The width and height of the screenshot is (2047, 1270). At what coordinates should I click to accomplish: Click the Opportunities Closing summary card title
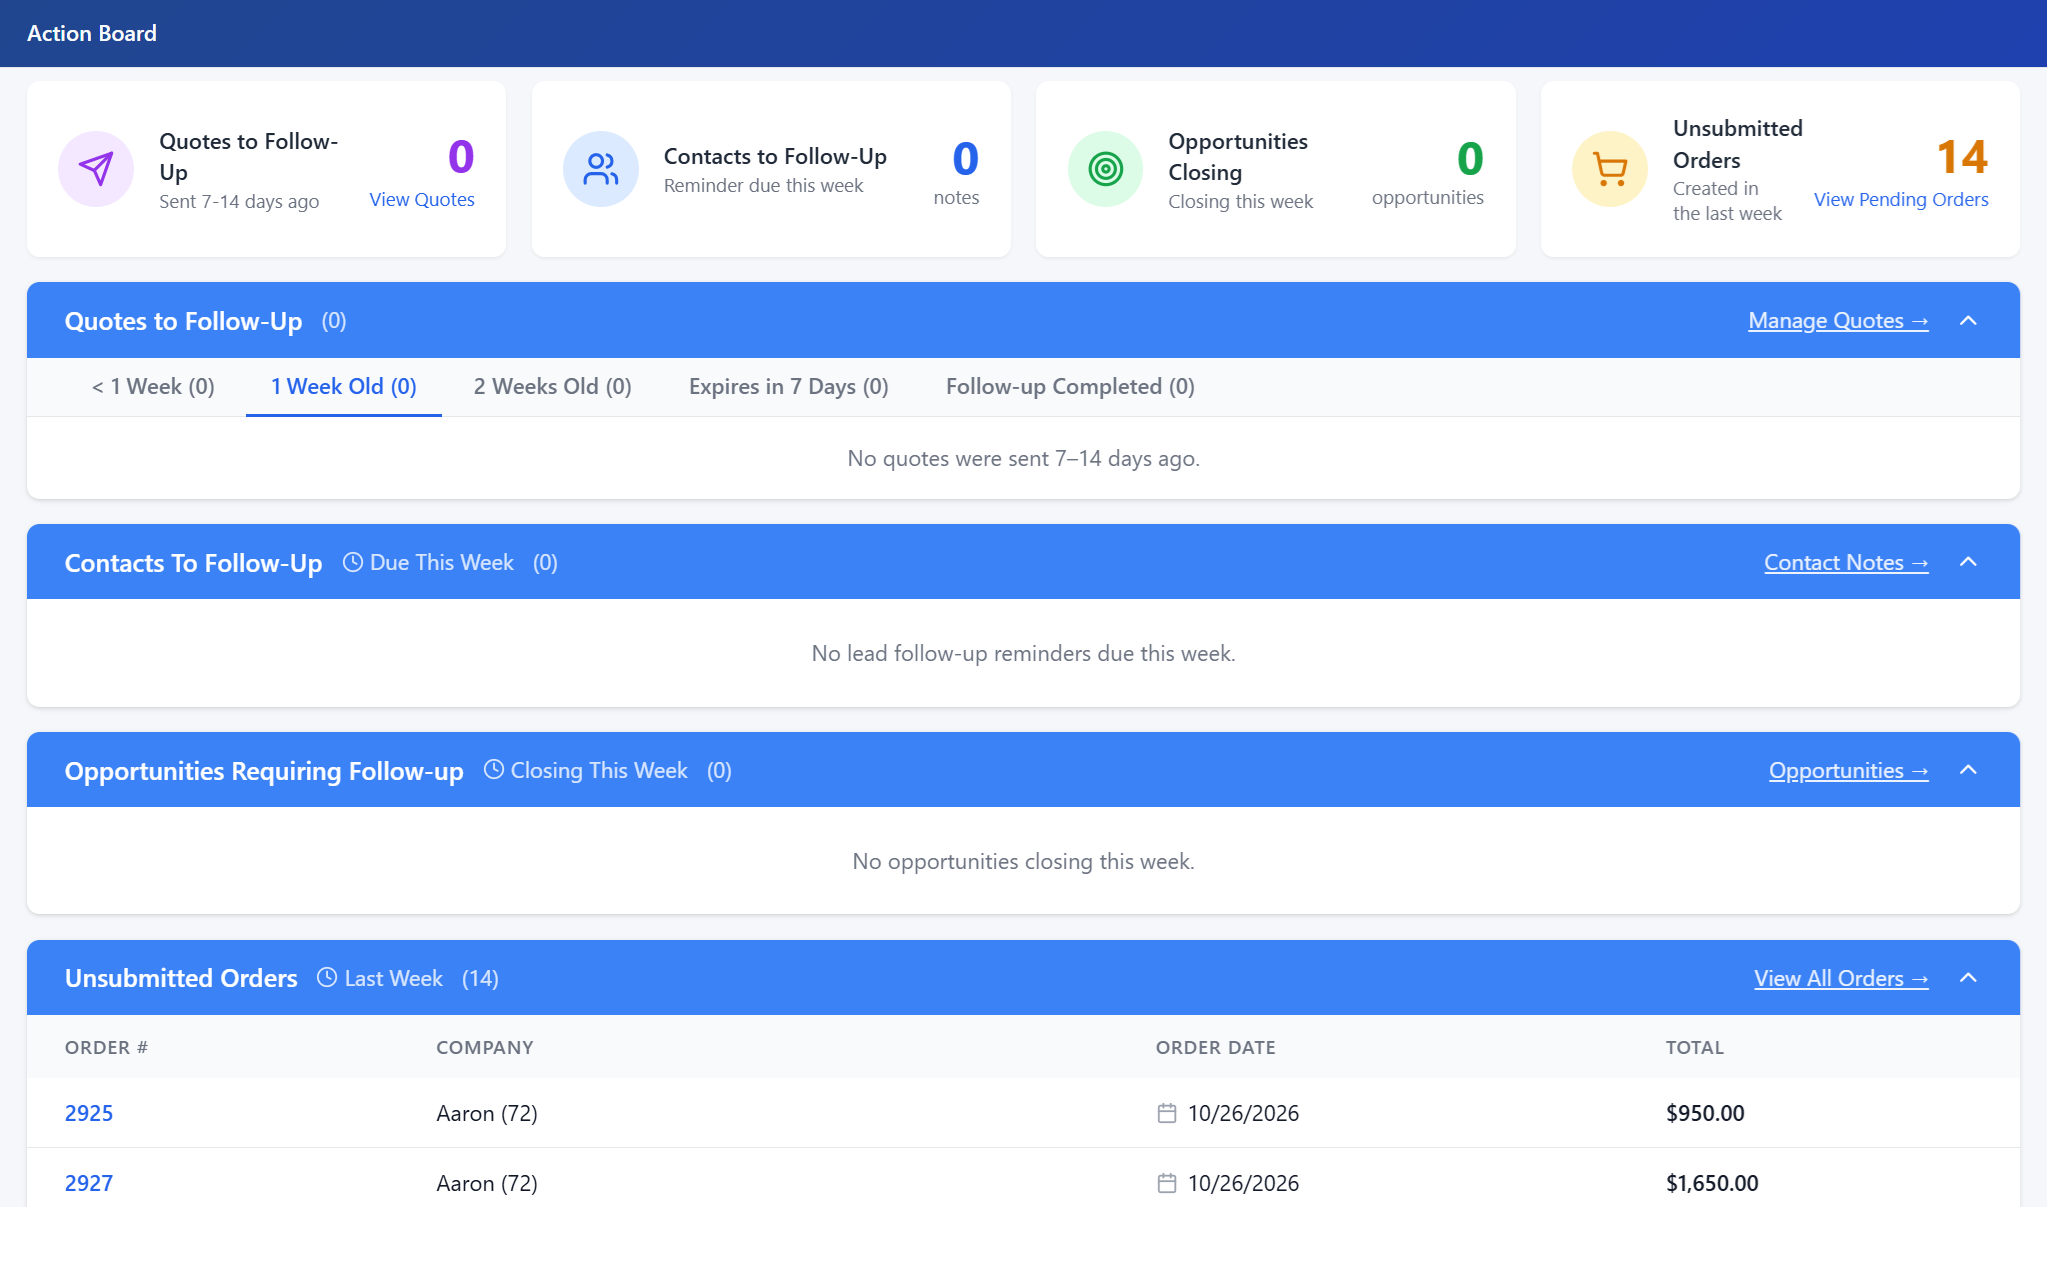click(x=1238, y=157)
